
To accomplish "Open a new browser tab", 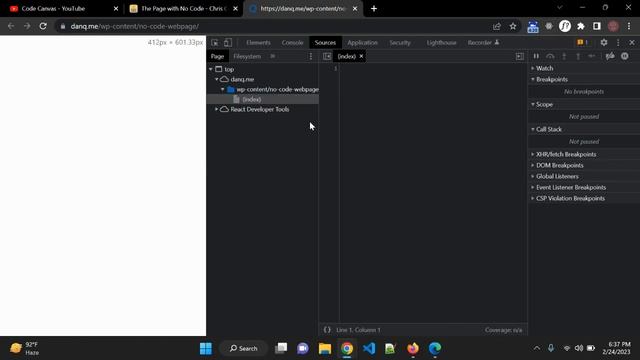I will [374, 9].
